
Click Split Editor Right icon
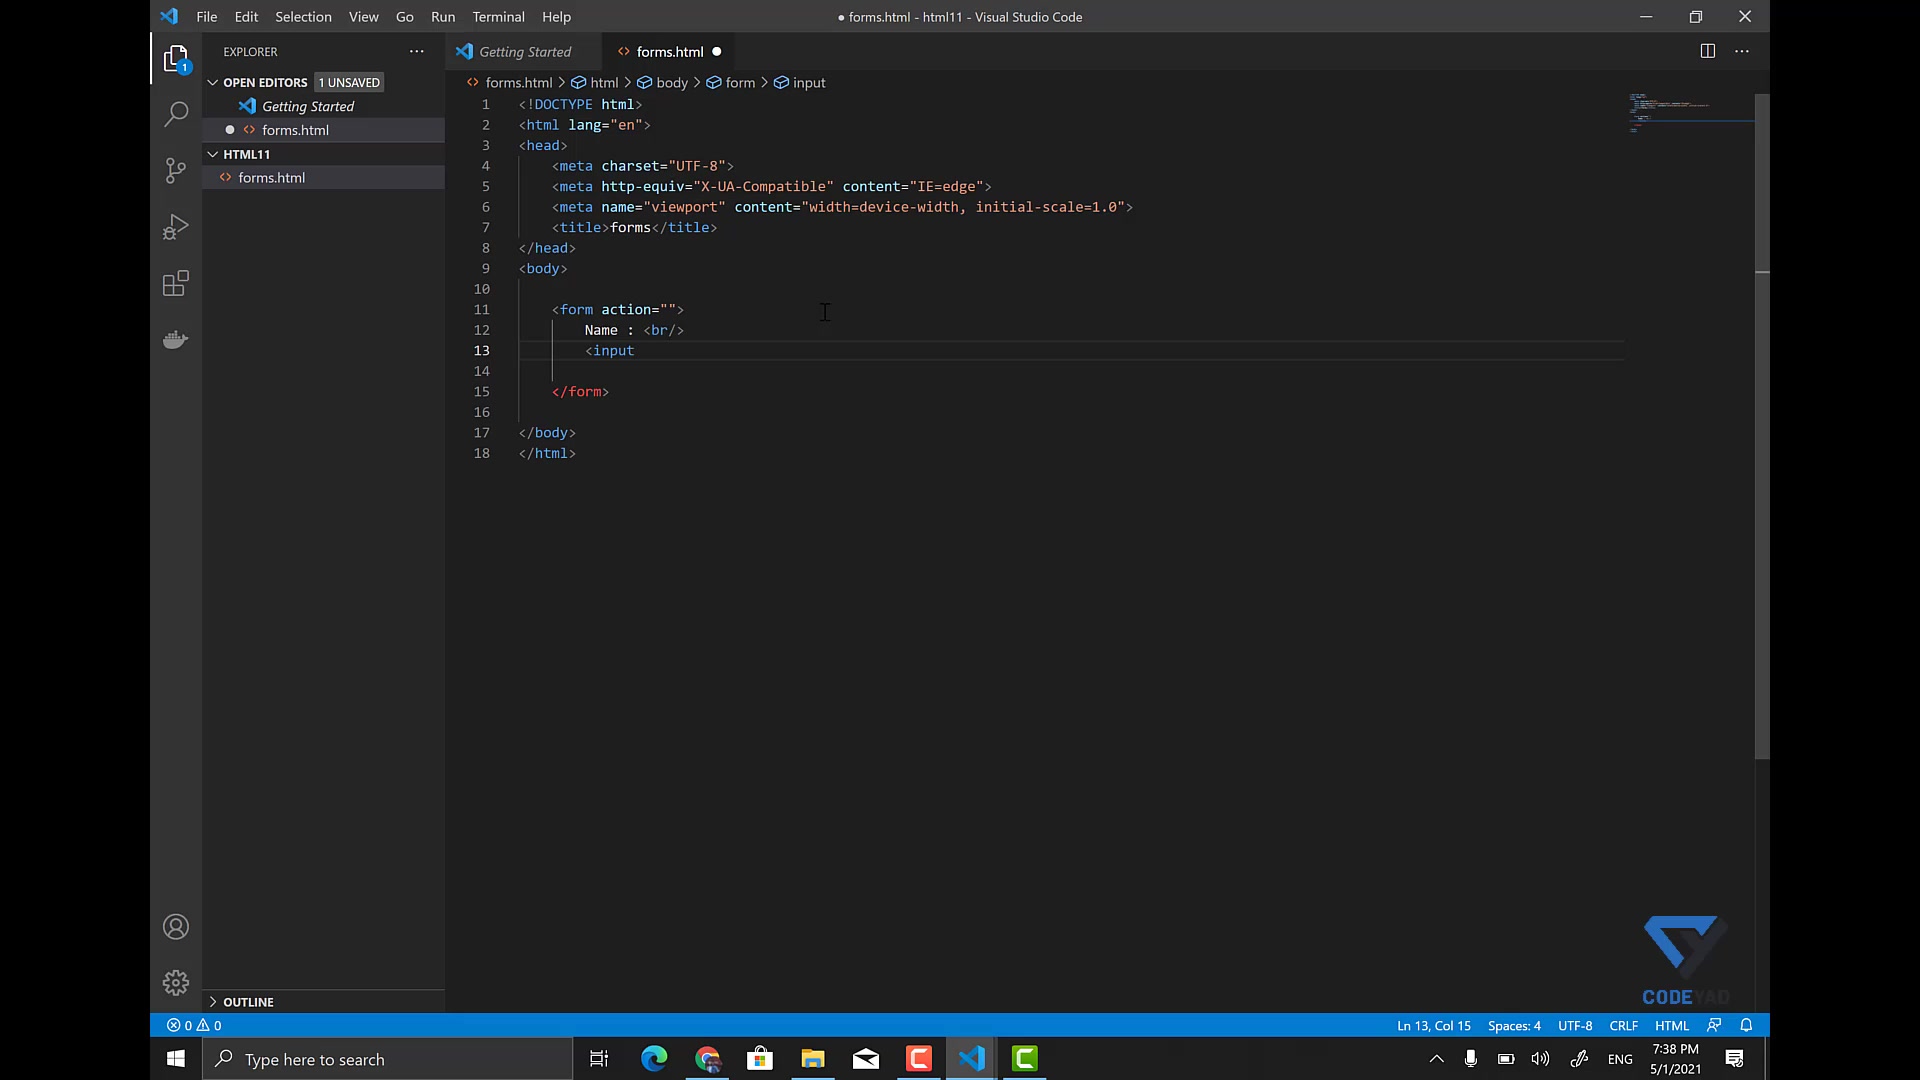click(x=1708, y=51)
